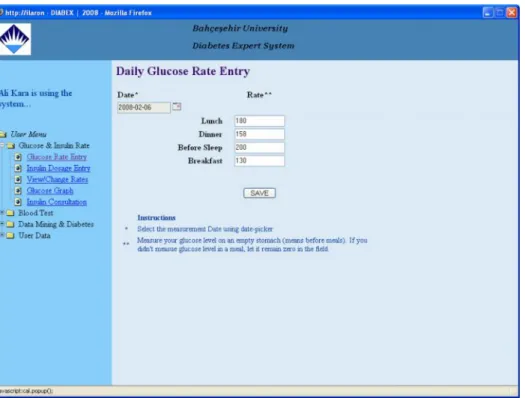525x398 pixels.
Task: Click the Date* field label
Action: tap(128, 95)
